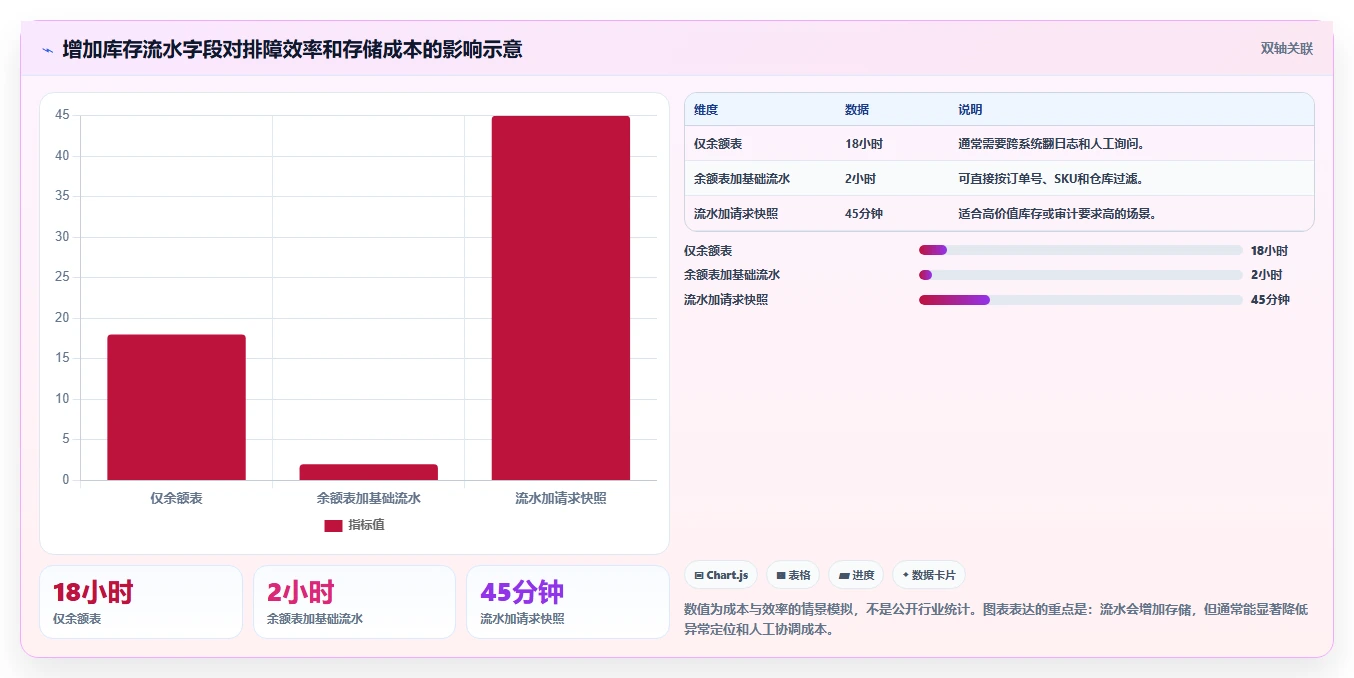Viewport: 1354px width, 678px height.
Task: Click the chart title 增加库存流水字段对排障效率
Action: [292, 49]
